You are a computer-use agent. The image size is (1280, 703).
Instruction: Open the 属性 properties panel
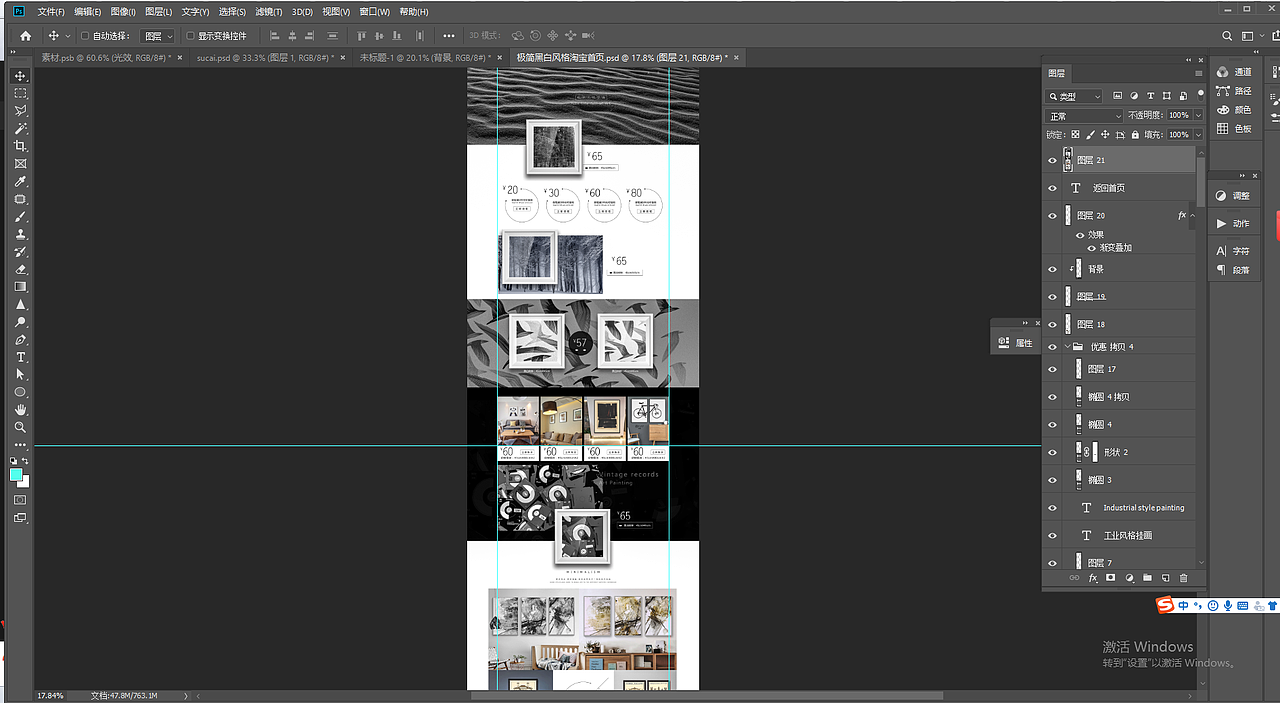(1016, 343)
